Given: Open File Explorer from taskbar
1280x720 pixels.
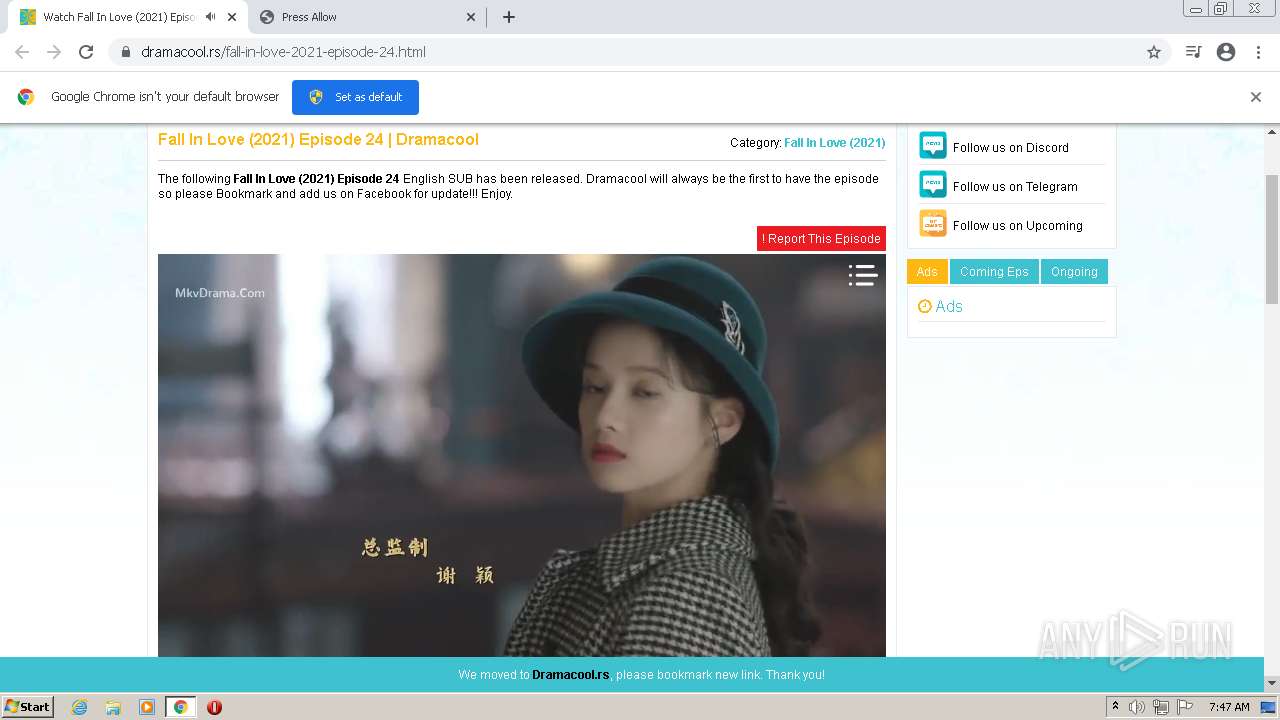Looking at the screenshot, I should [113, 707].
